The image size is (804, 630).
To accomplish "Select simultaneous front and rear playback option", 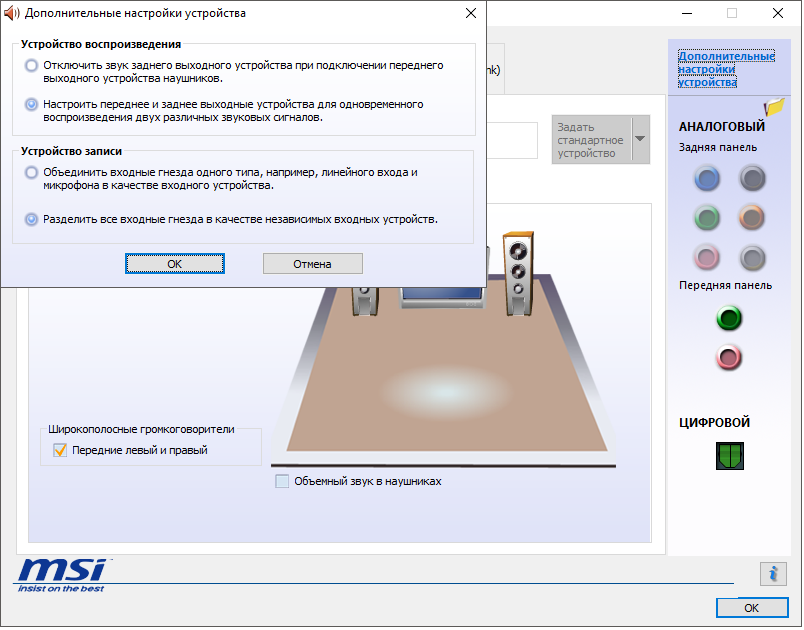I will coord(31,105).
